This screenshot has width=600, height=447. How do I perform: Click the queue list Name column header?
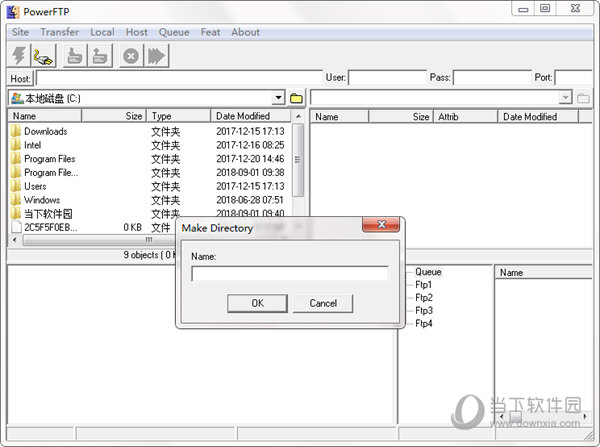pos(543,272)
